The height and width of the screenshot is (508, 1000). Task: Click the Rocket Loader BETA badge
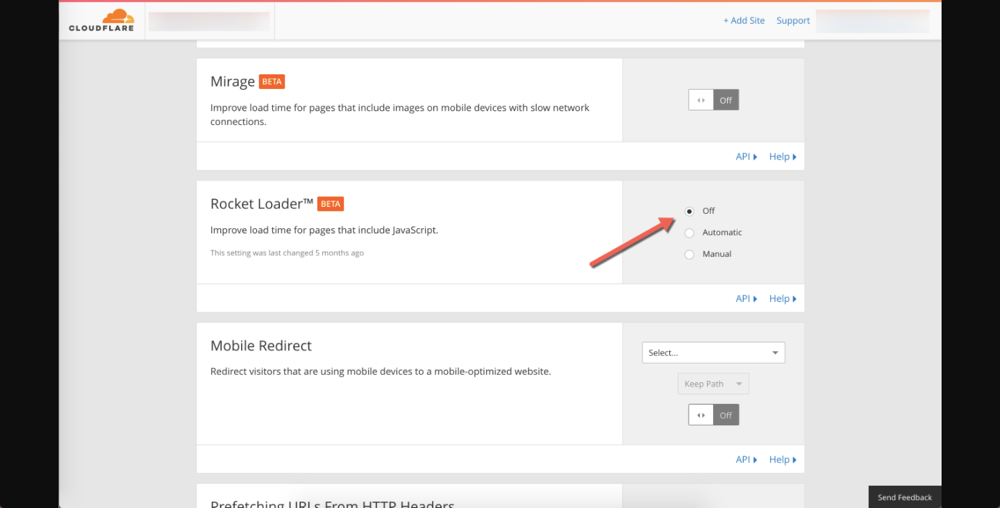(330, 204)
